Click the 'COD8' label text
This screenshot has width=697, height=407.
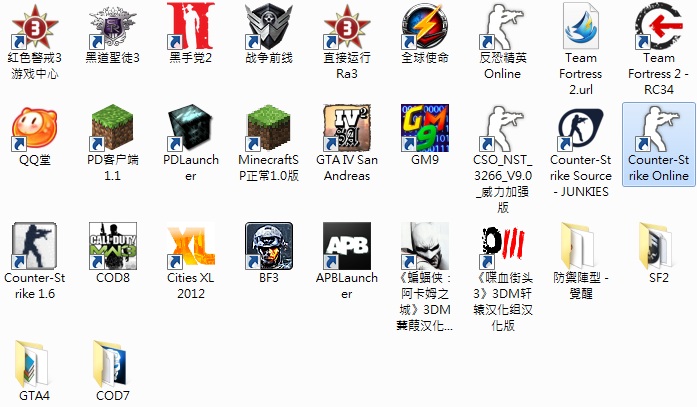click(112, 278)
